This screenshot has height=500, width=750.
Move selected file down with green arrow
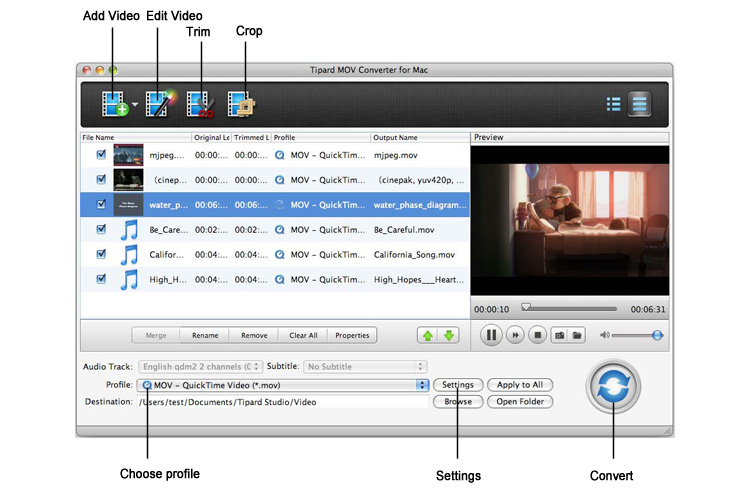click(x=449, y=335)
